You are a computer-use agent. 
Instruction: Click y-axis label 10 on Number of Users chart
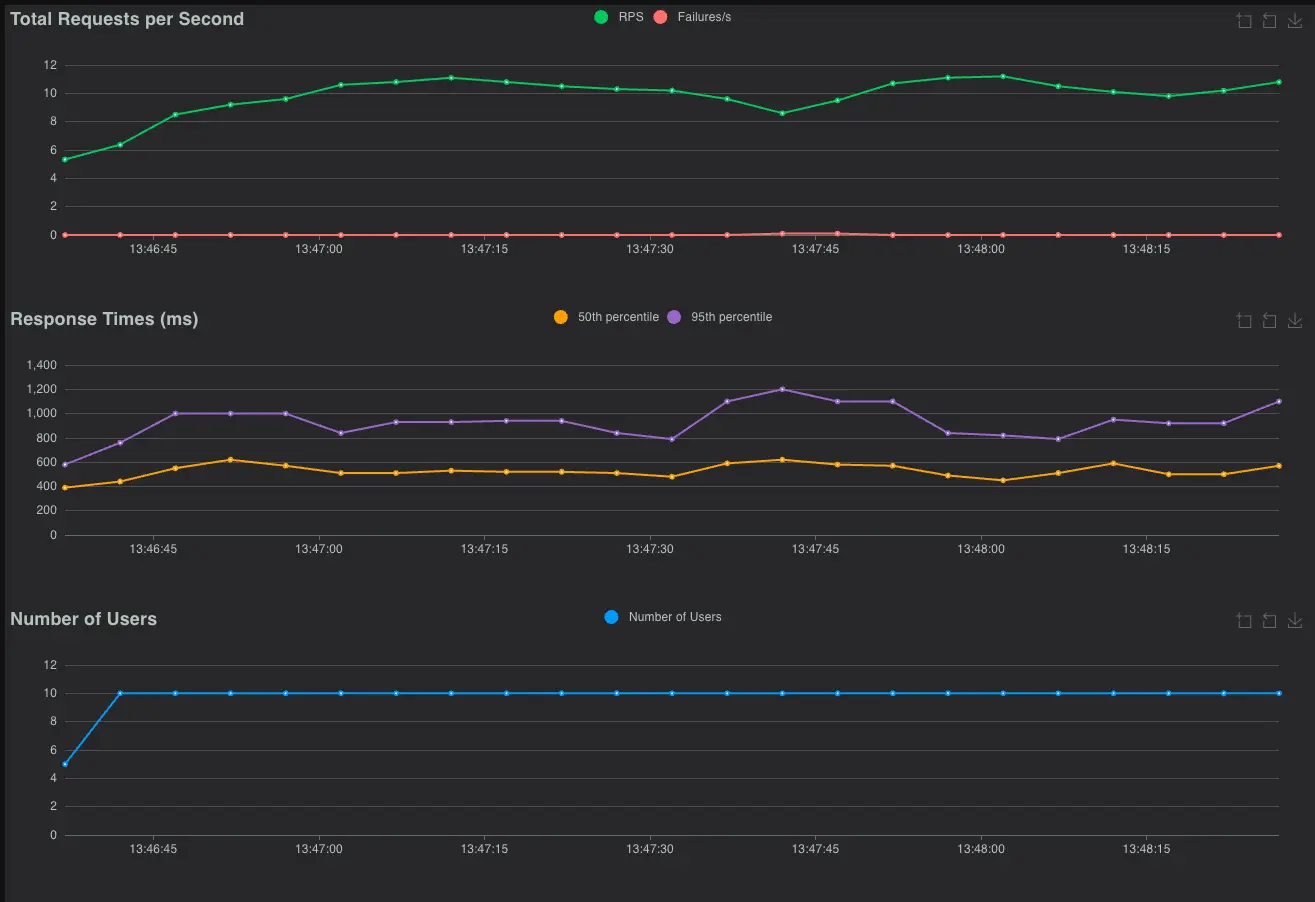tap(51, 693)
